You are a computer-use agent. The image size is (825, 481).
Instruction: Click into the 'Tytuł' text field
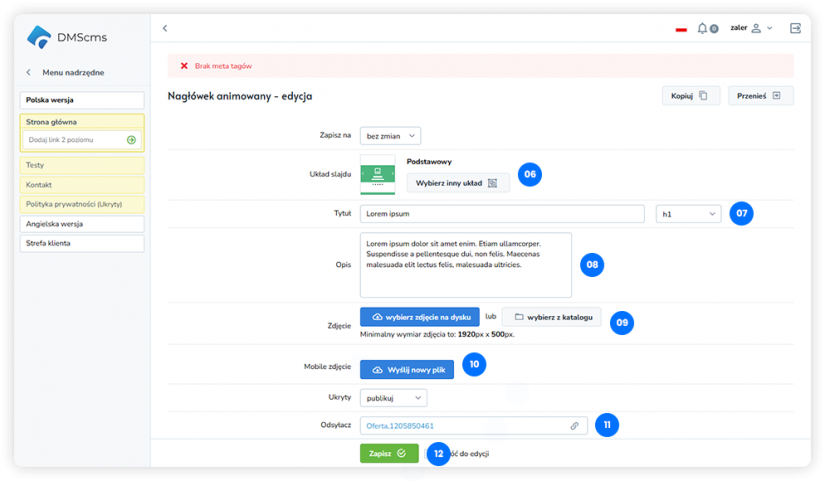click(x=501, y=214)
